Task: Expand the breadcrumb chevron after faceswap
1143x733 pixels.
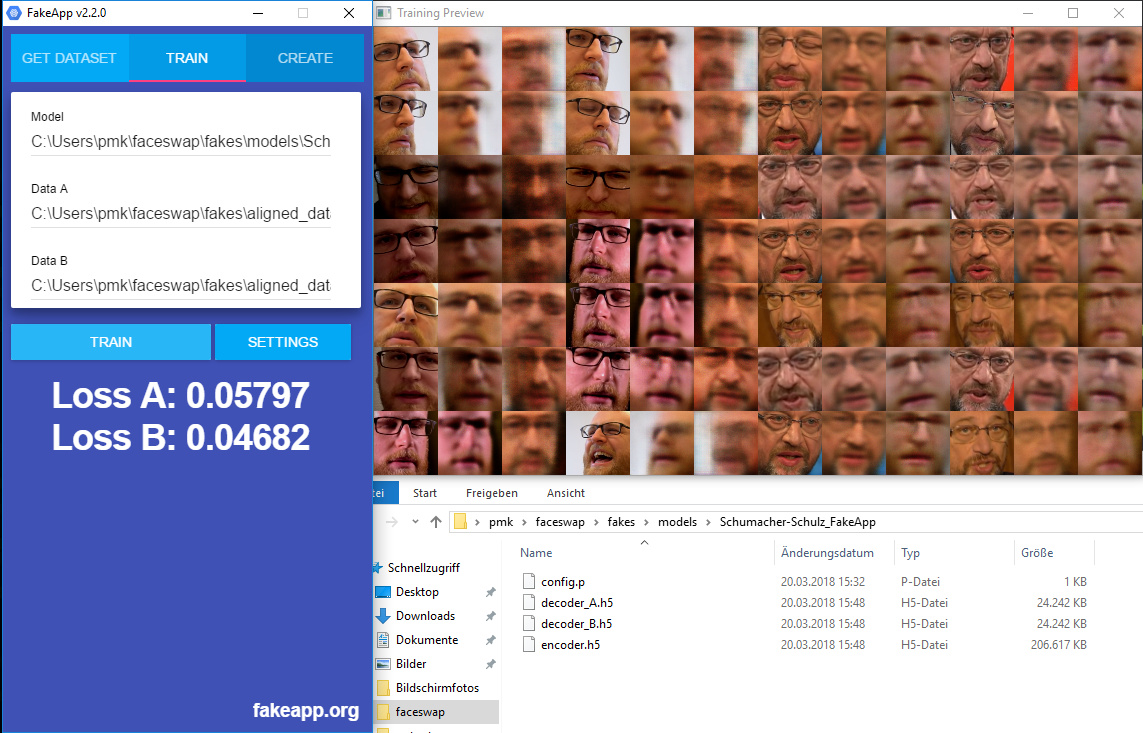Action: click(596, 522)
